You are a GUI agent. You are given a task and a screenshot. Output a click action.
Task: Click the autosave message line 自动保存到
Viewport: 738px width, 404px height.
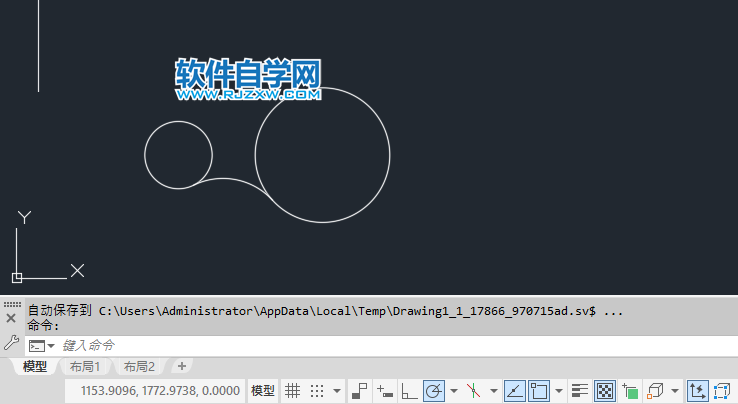(x=325, y=311)
